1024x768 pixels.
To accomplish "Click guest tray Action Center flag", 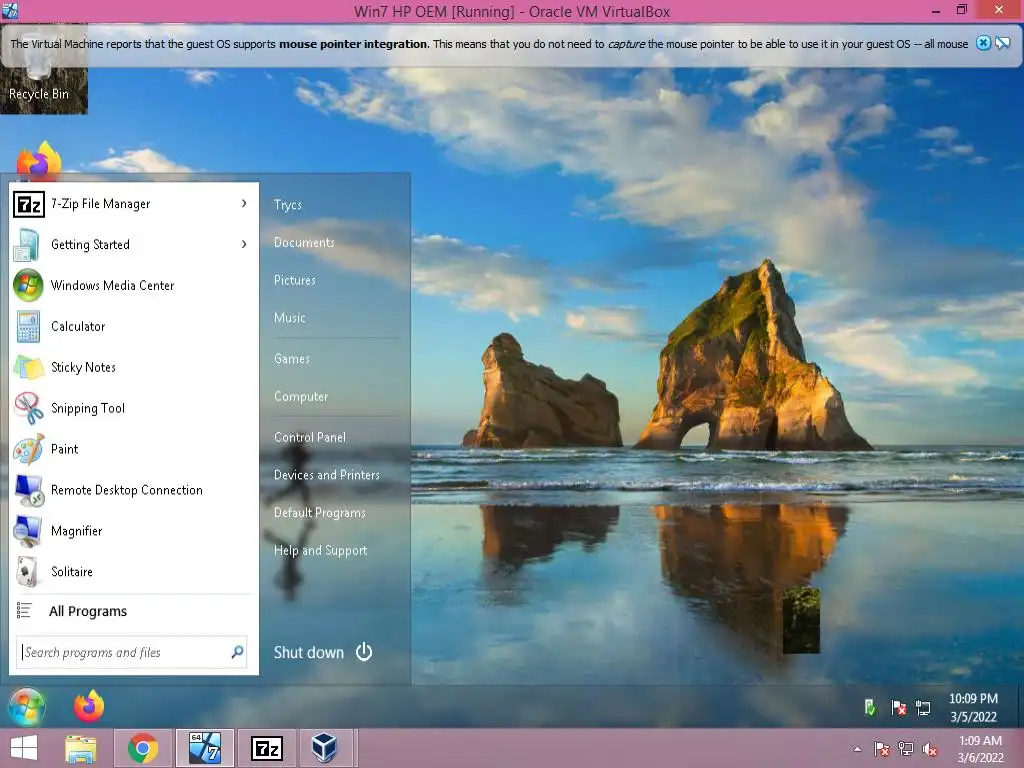I will pos(899,707).
